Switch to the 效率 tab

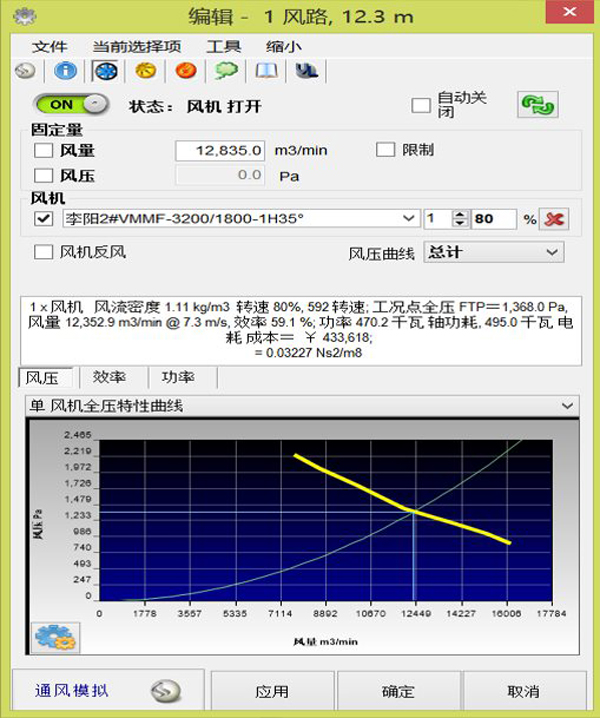coord(109,377)
